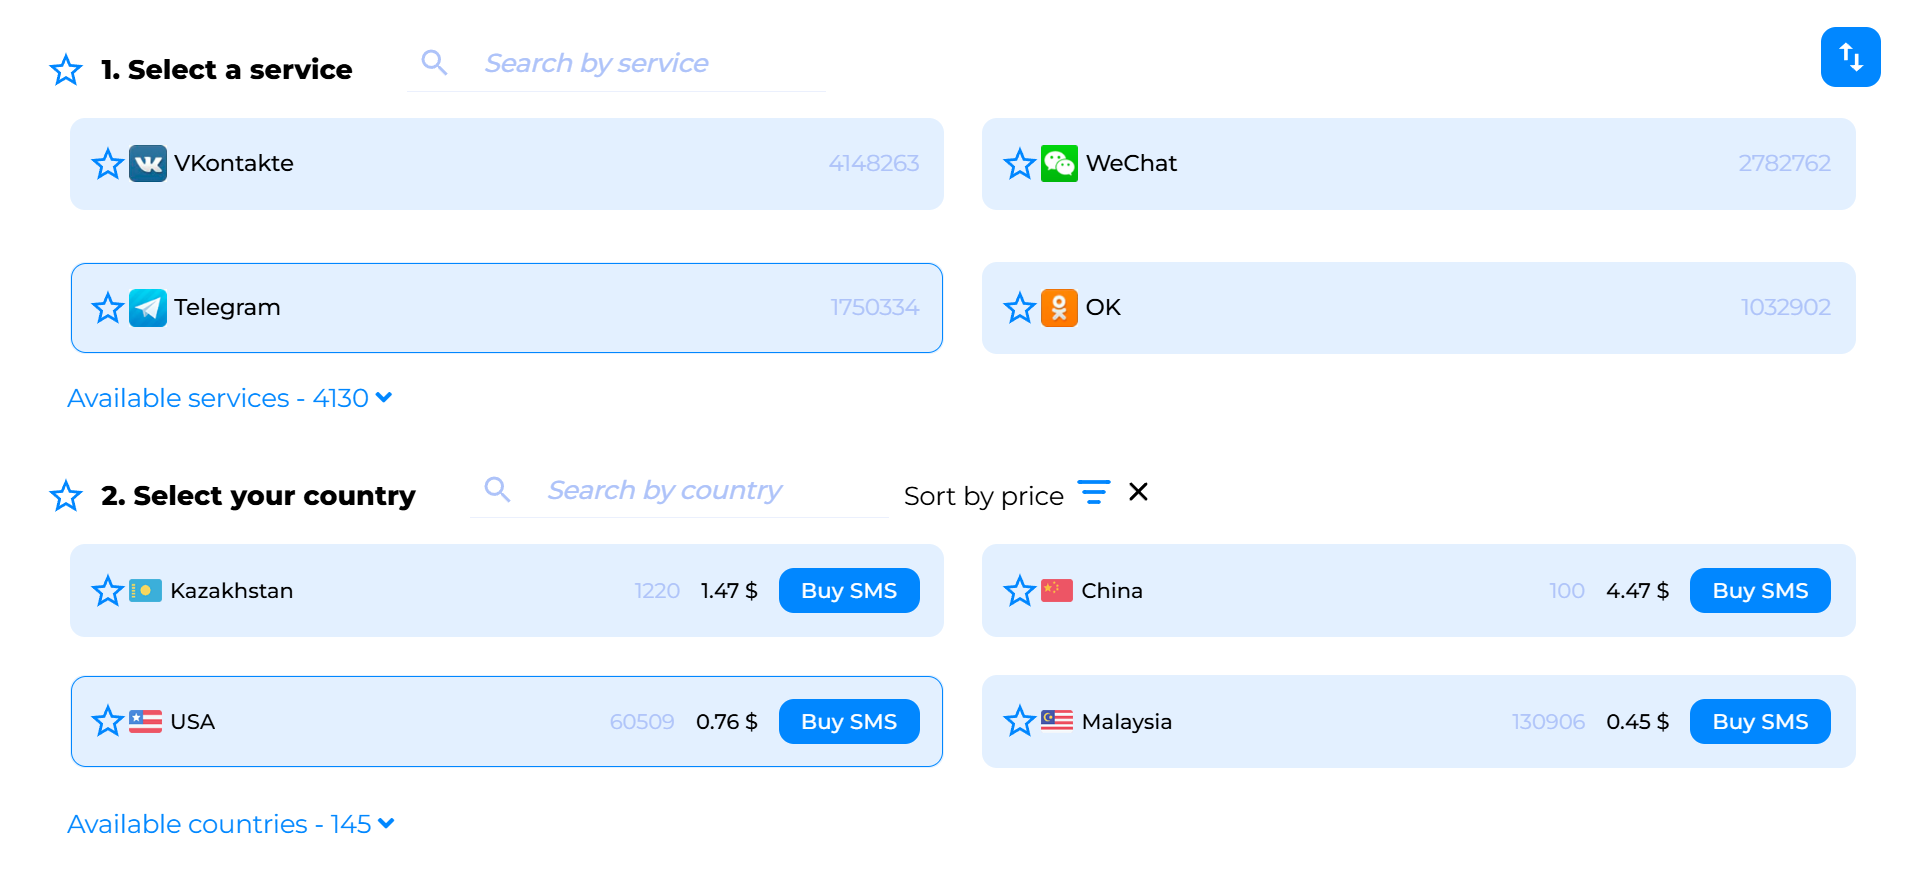The width and height of the screenshot is (1907, 869).
Task: Select the Malaysia country row
Action: pyautogui.click(x=1300, y=722)
